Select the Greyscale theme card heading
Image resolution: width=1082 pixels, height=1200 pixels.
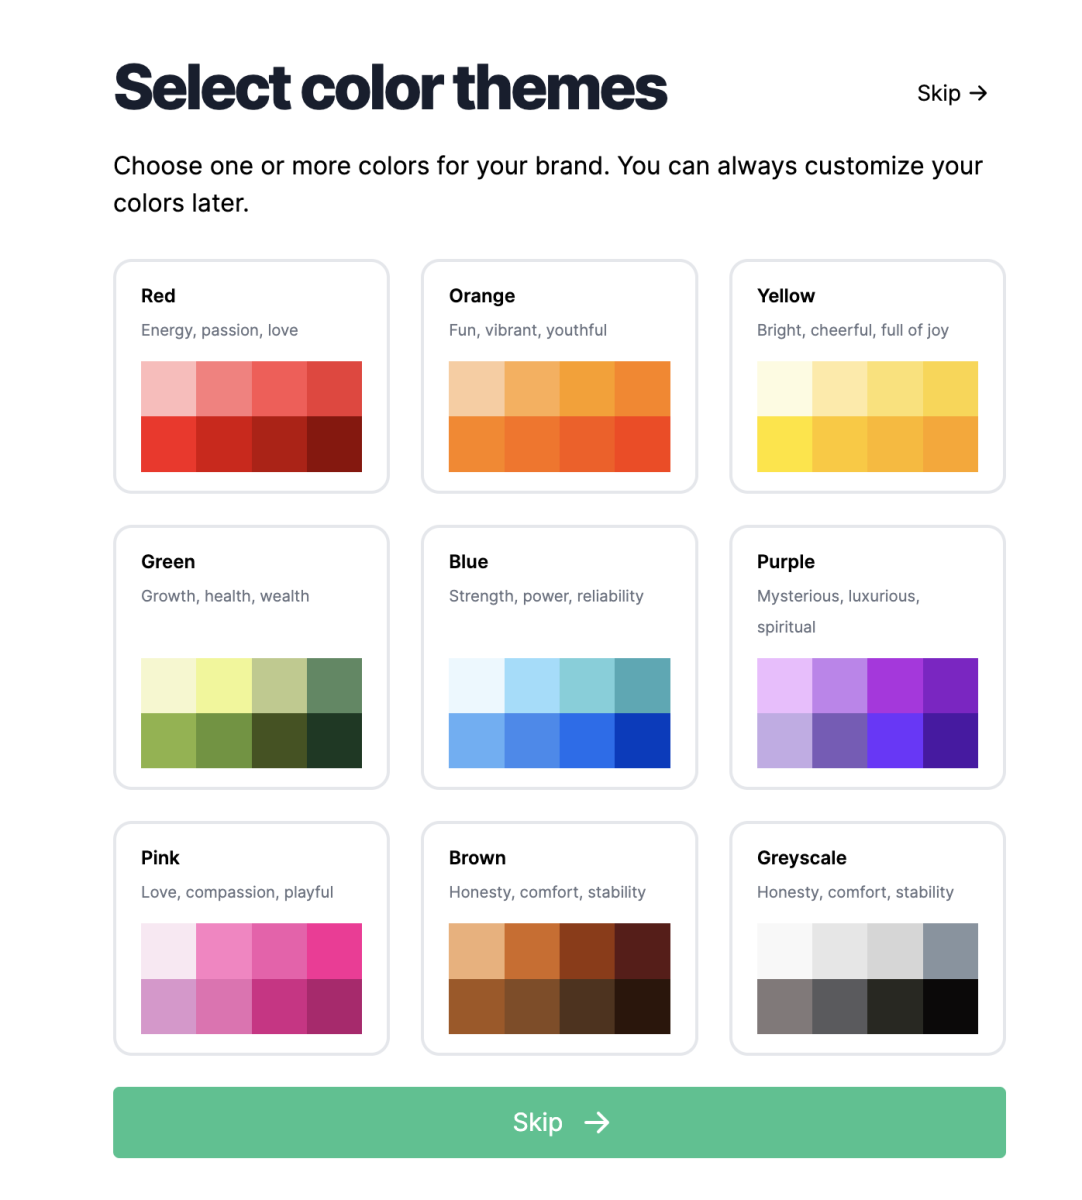tap(801, 858)
